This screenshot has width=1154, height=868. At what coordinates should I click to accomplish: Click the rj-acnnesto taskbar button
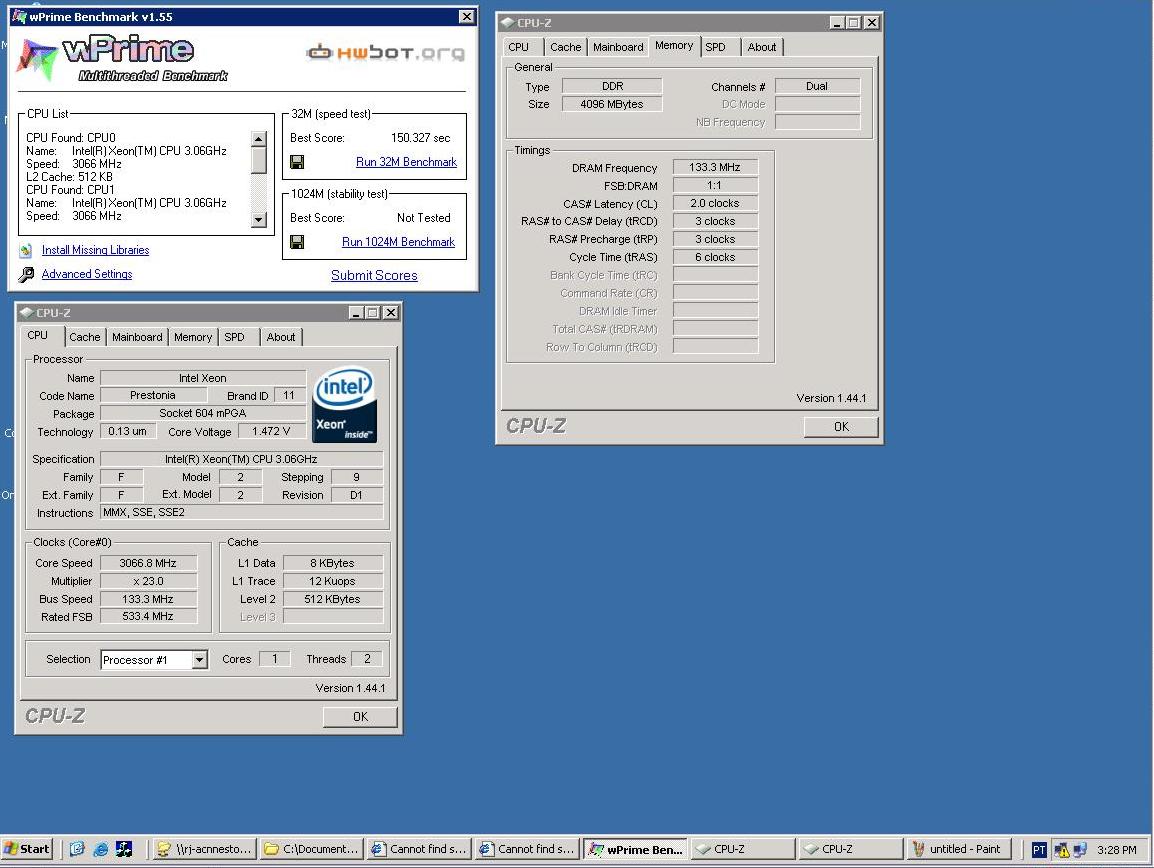(205, 849)
